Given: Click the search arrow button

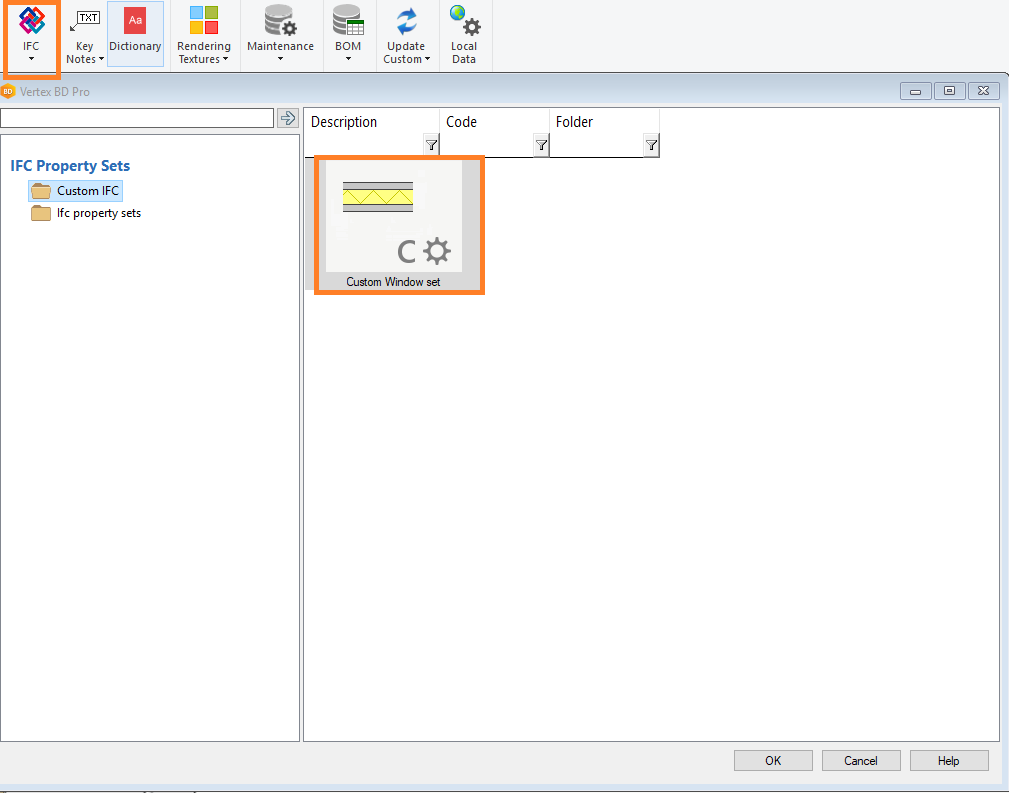Looking at the screenshot, I should (x=288, y=118).
